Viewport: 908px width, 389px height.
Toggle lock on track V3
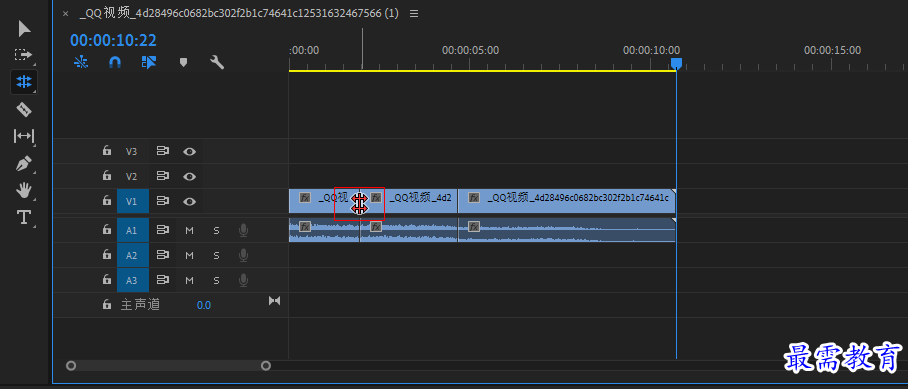[107, 151]
